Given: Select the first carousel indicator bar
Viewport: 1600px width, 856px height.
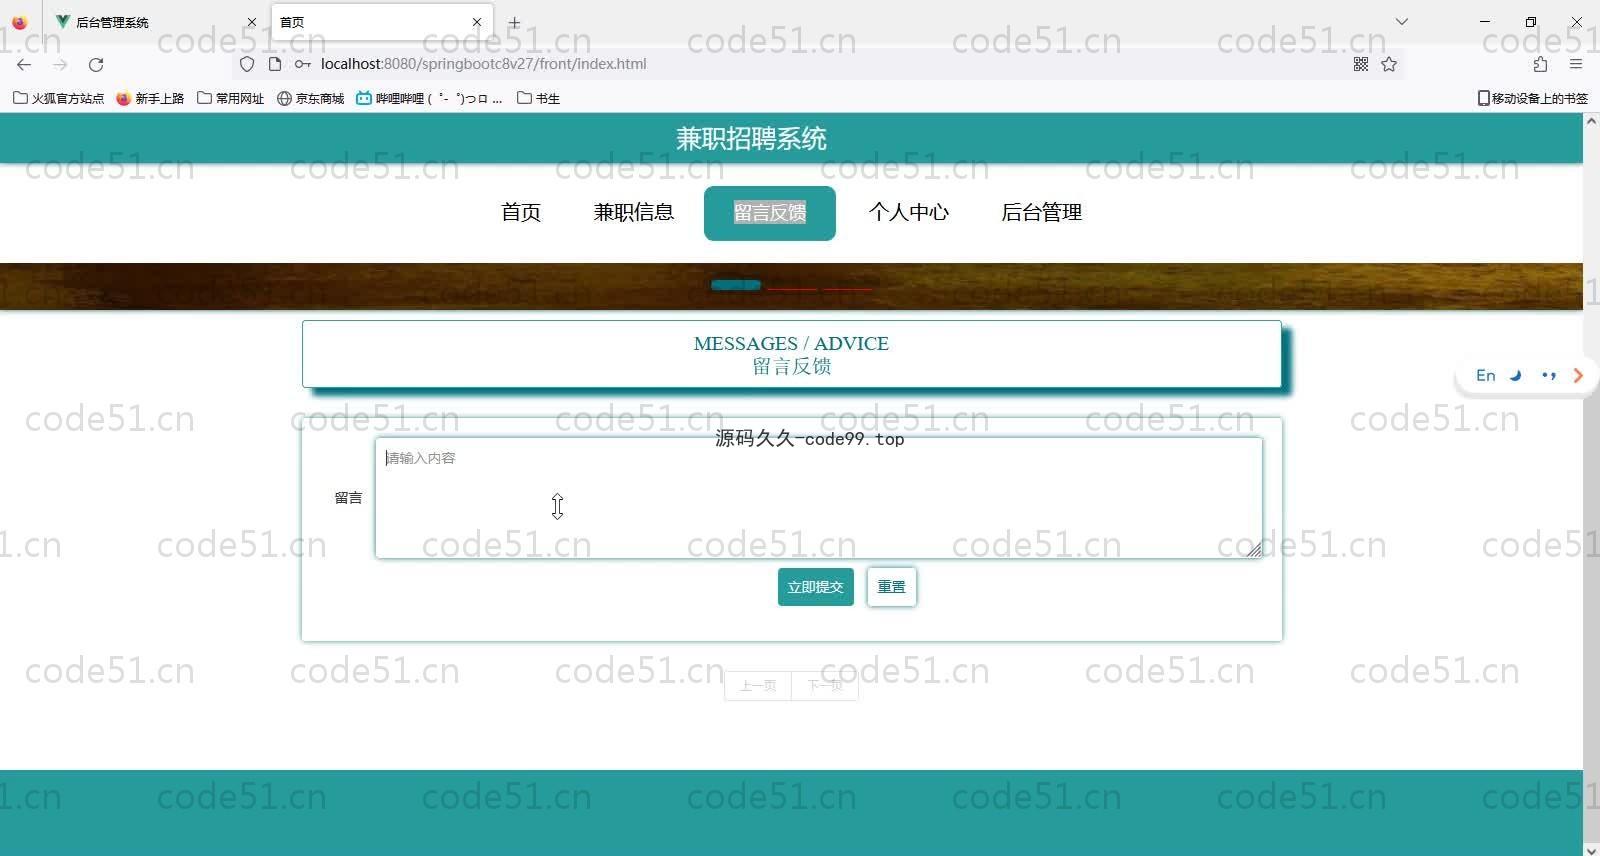Looking at the screenshot, I should tap(735, 285).
